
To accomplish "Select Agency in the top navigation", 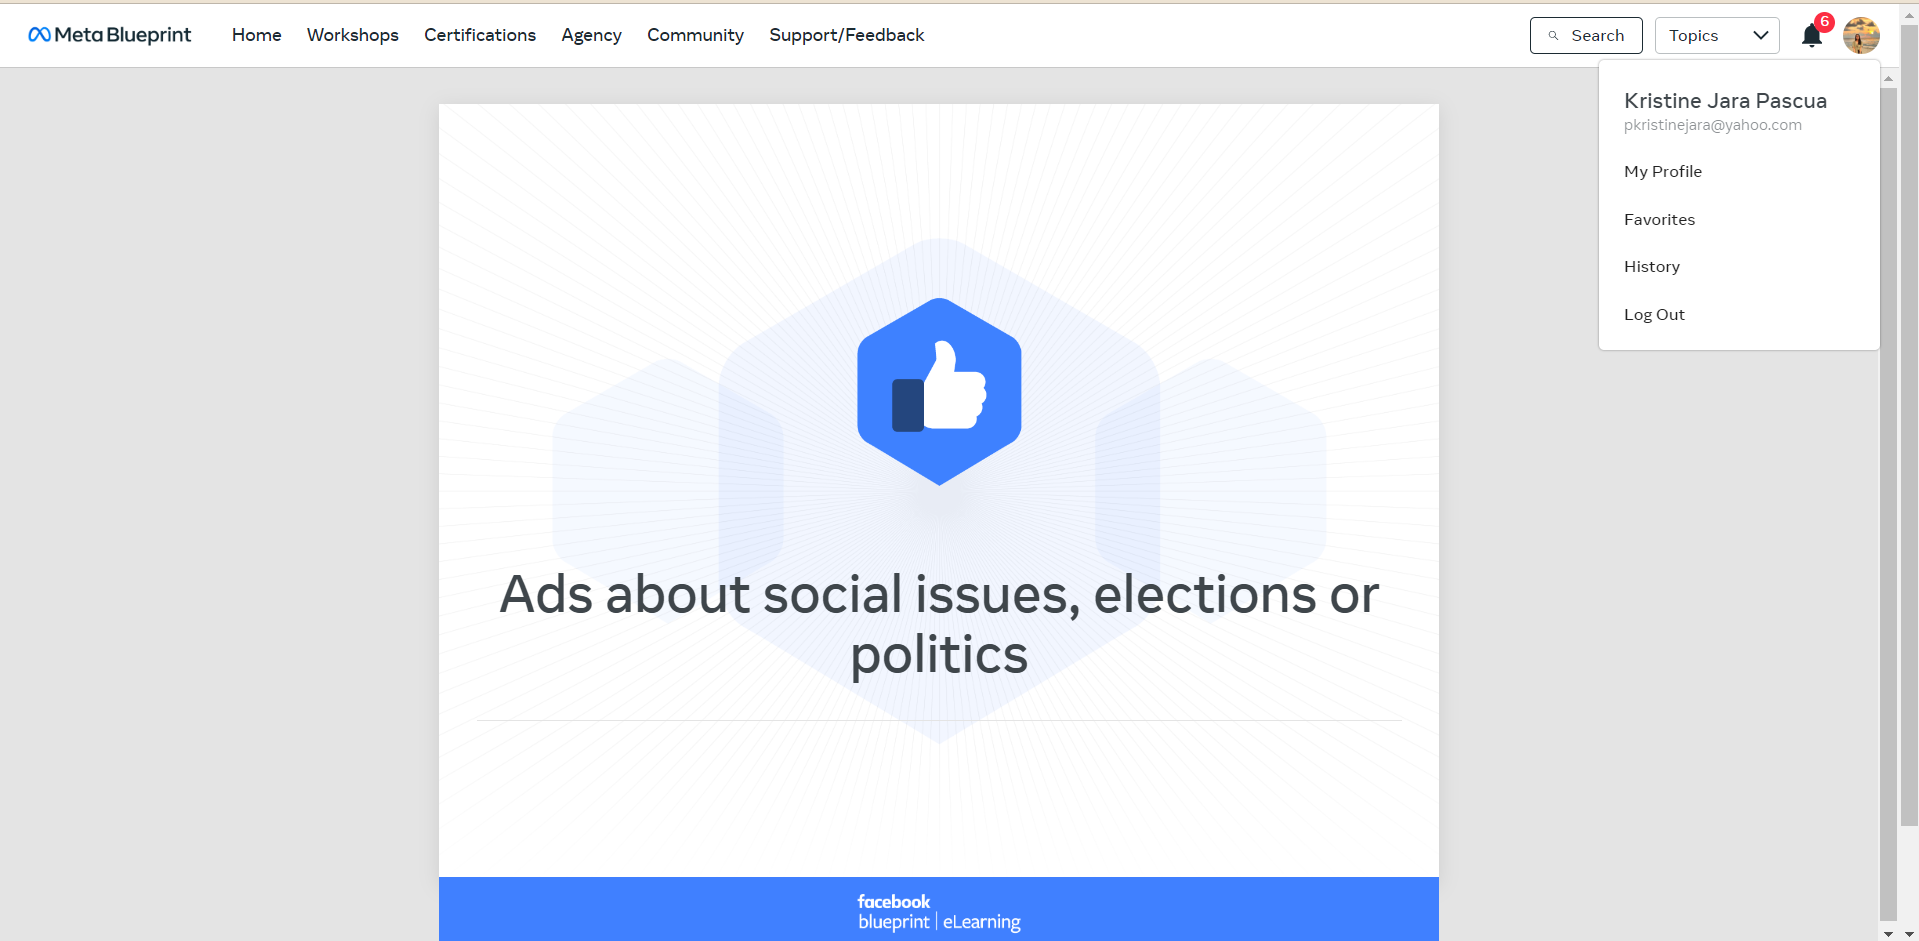I will tap(591, 36).
